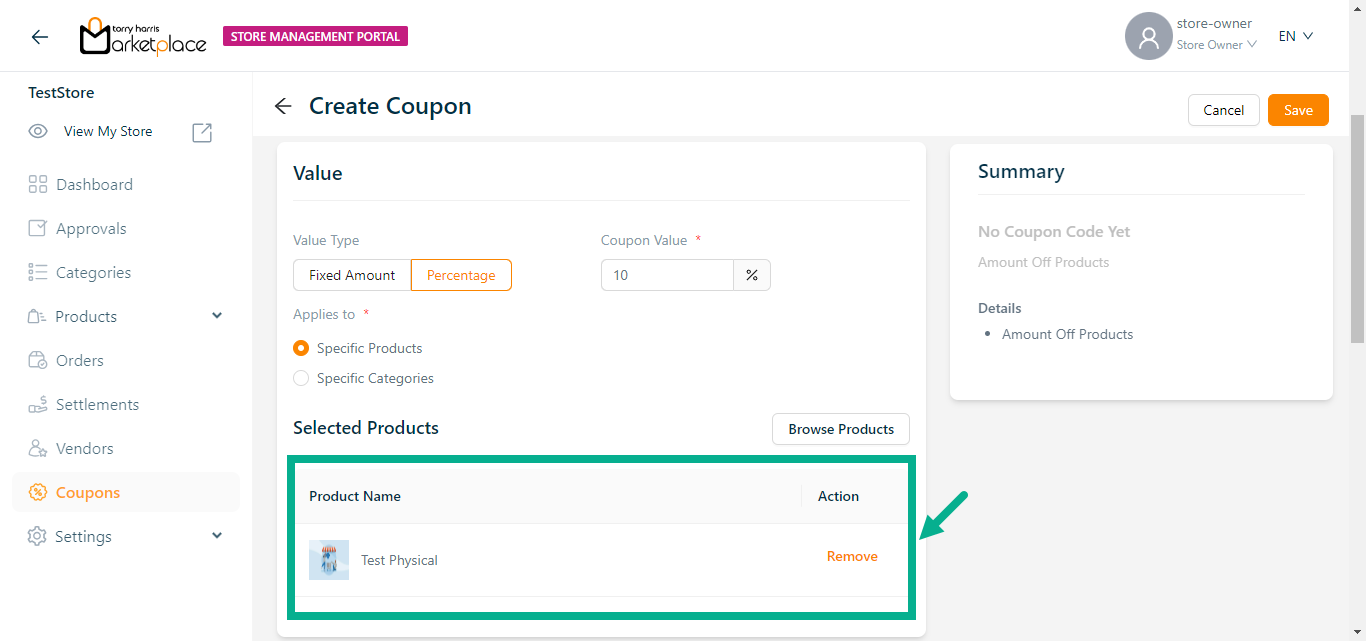This screenshot has height=641, width=1366.
Task: Expand the Settings submenu chevron
Action: (217, 536)
